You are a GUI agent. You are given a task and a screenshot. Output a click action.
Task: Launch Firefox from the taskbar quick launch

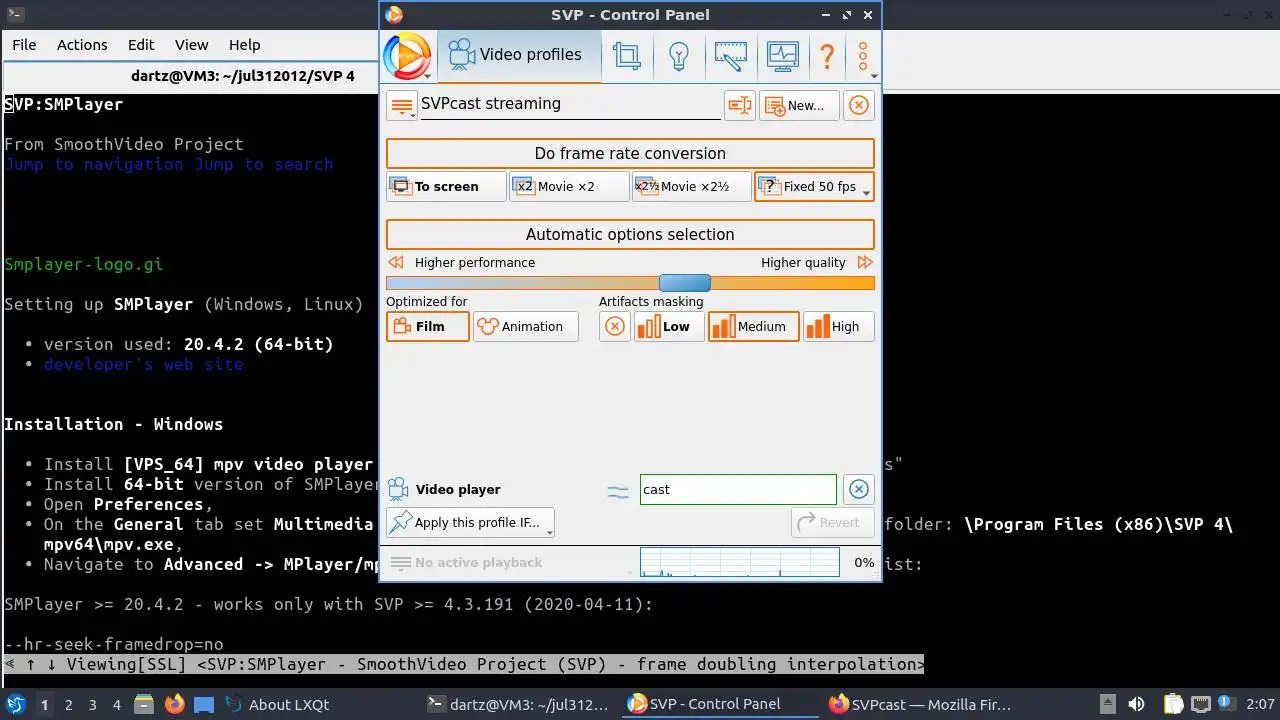[175, 704]
